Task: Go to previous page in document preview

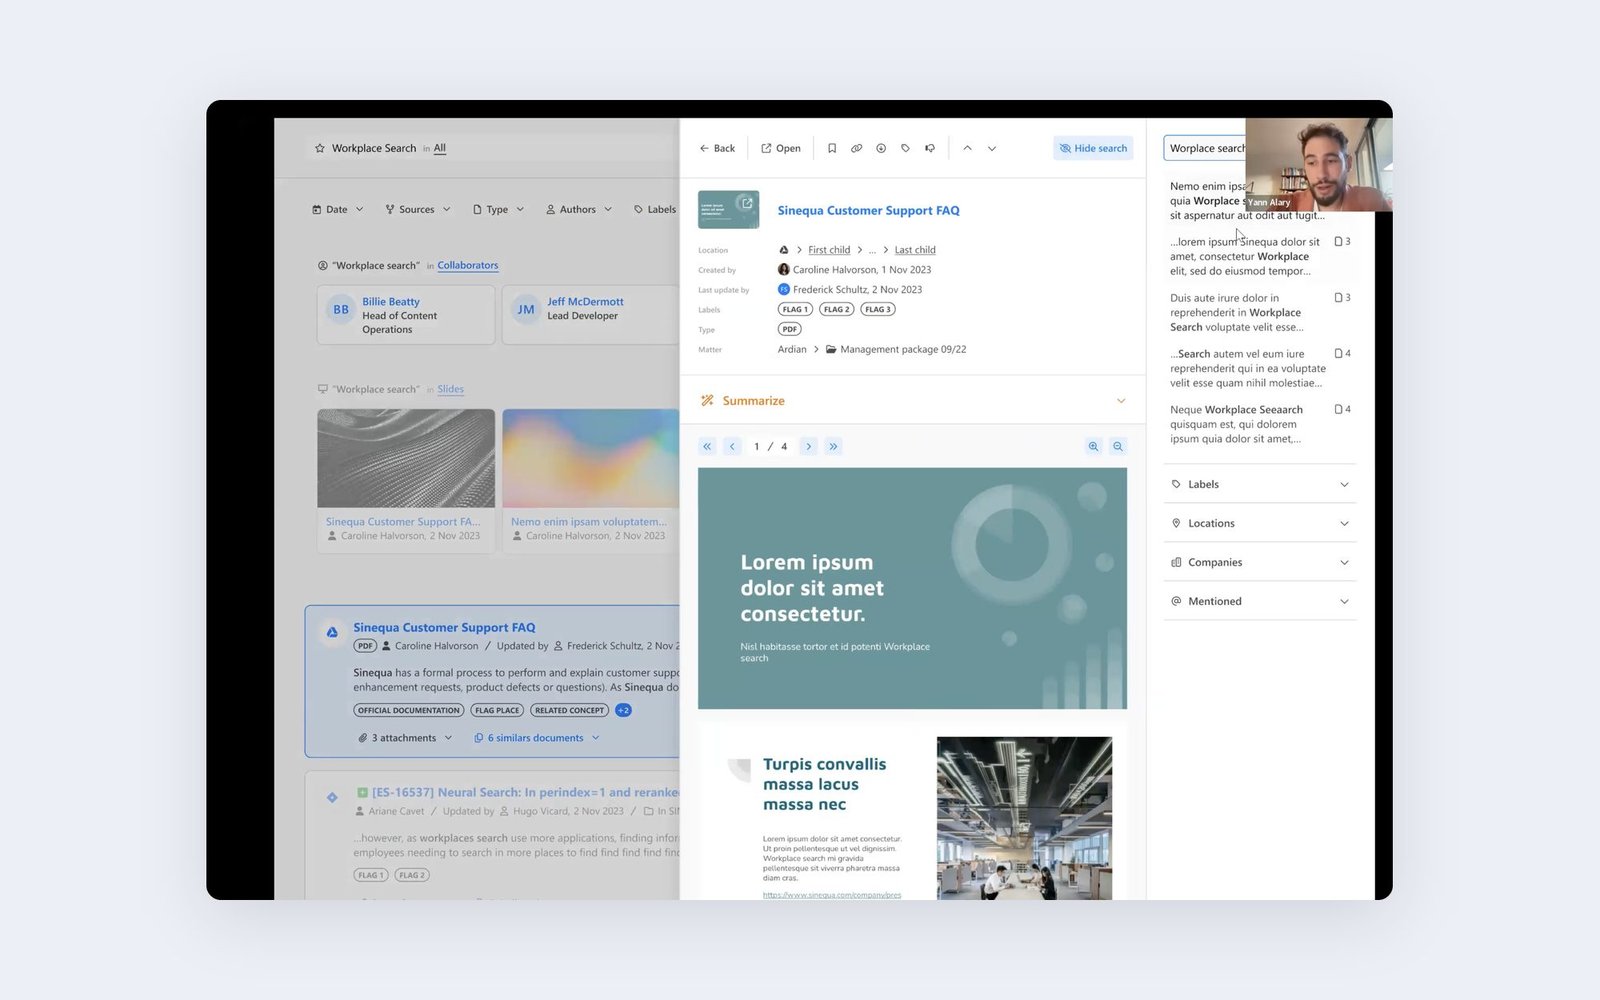Action: [732, 446]
